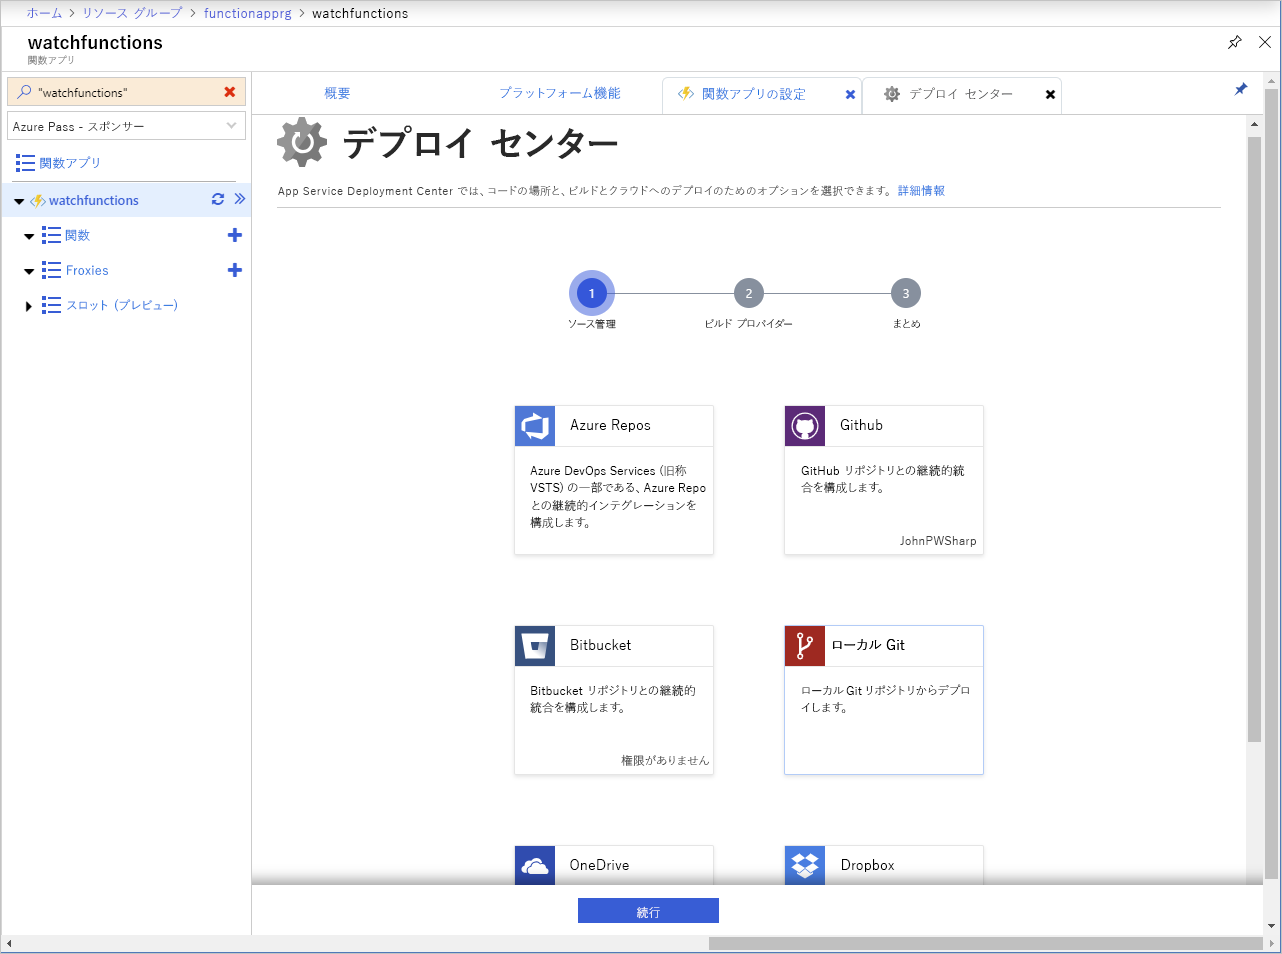Click the large デプロイ センター gear icon
This screenshot has height=954, width=1282.
(x=302, y=142)
